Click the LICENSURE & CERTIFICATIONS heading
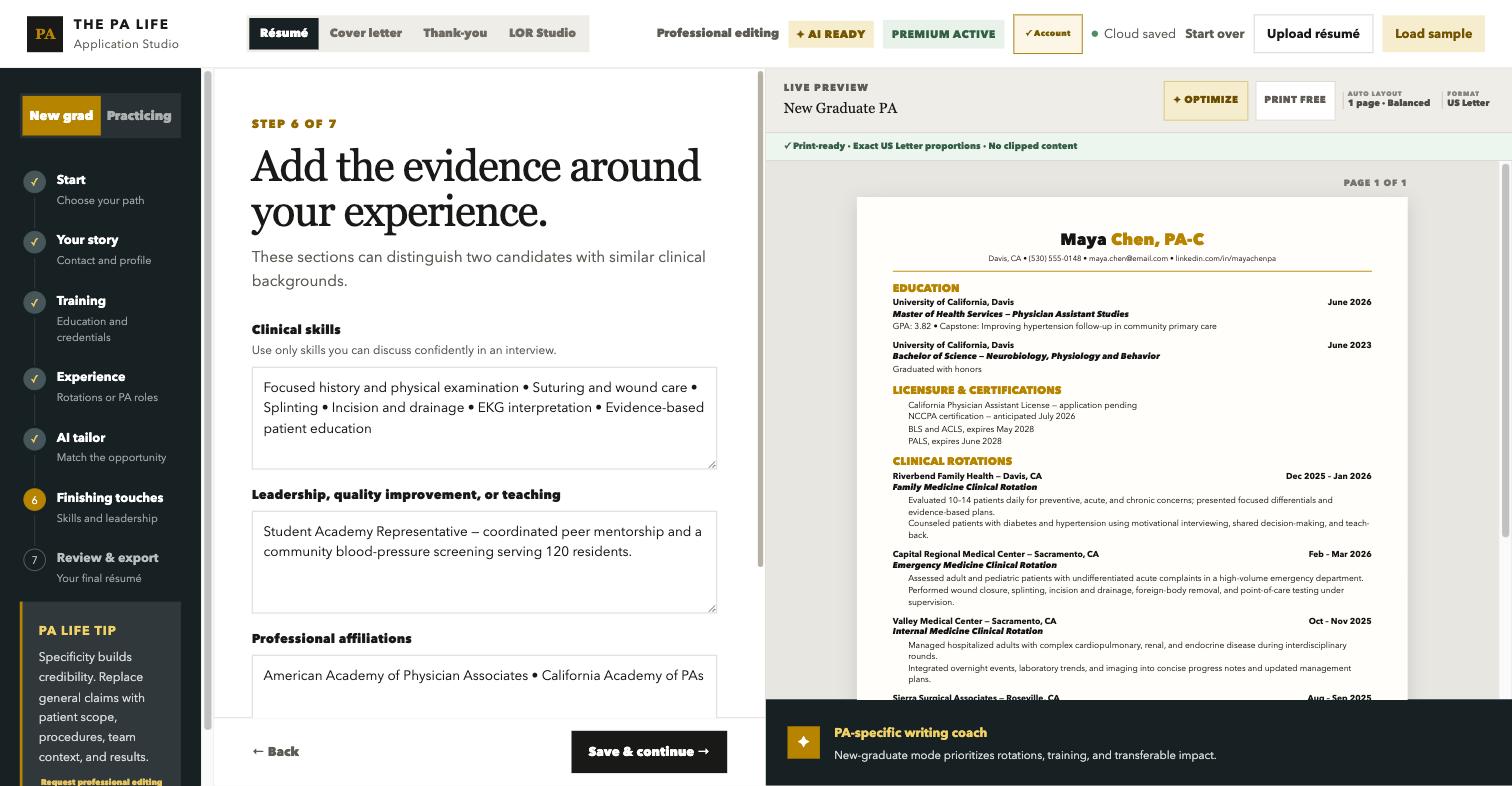Screen dimensions: 1512x786 [x=977, y=390]
